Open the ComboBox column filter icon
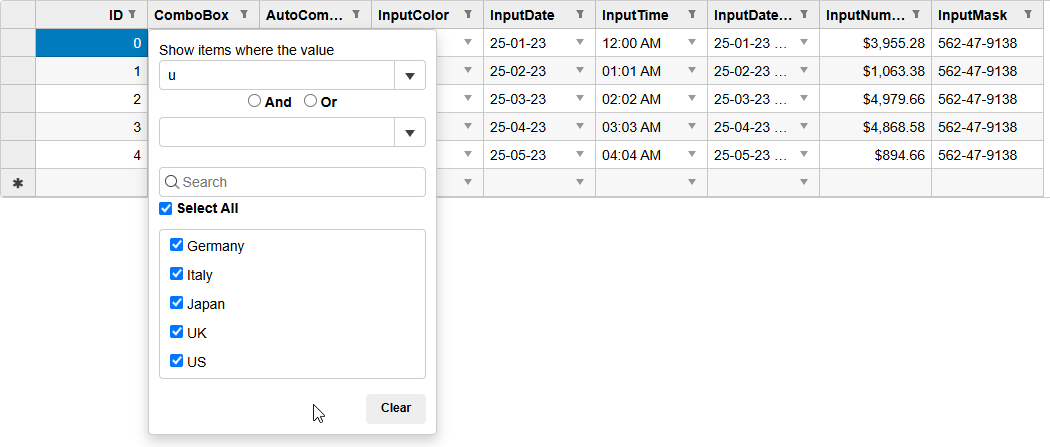1050x447 pixels. 243,15
